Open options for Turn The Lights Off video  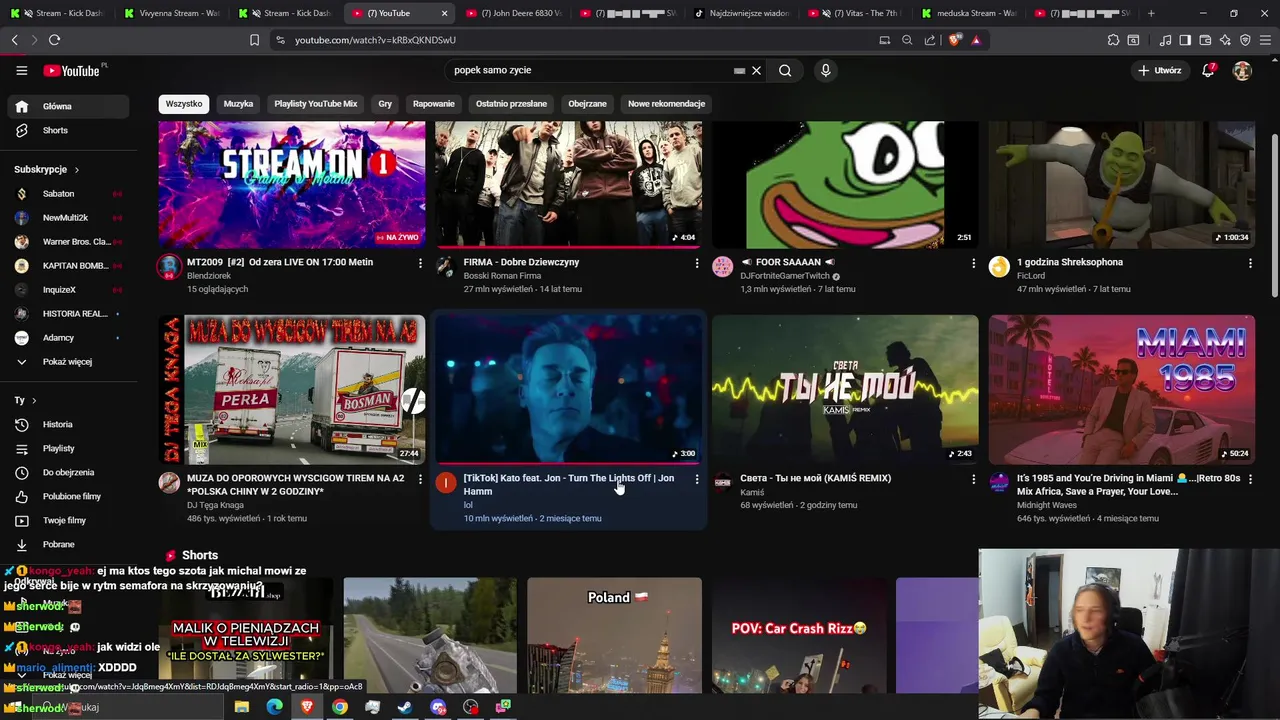[697, 479]
